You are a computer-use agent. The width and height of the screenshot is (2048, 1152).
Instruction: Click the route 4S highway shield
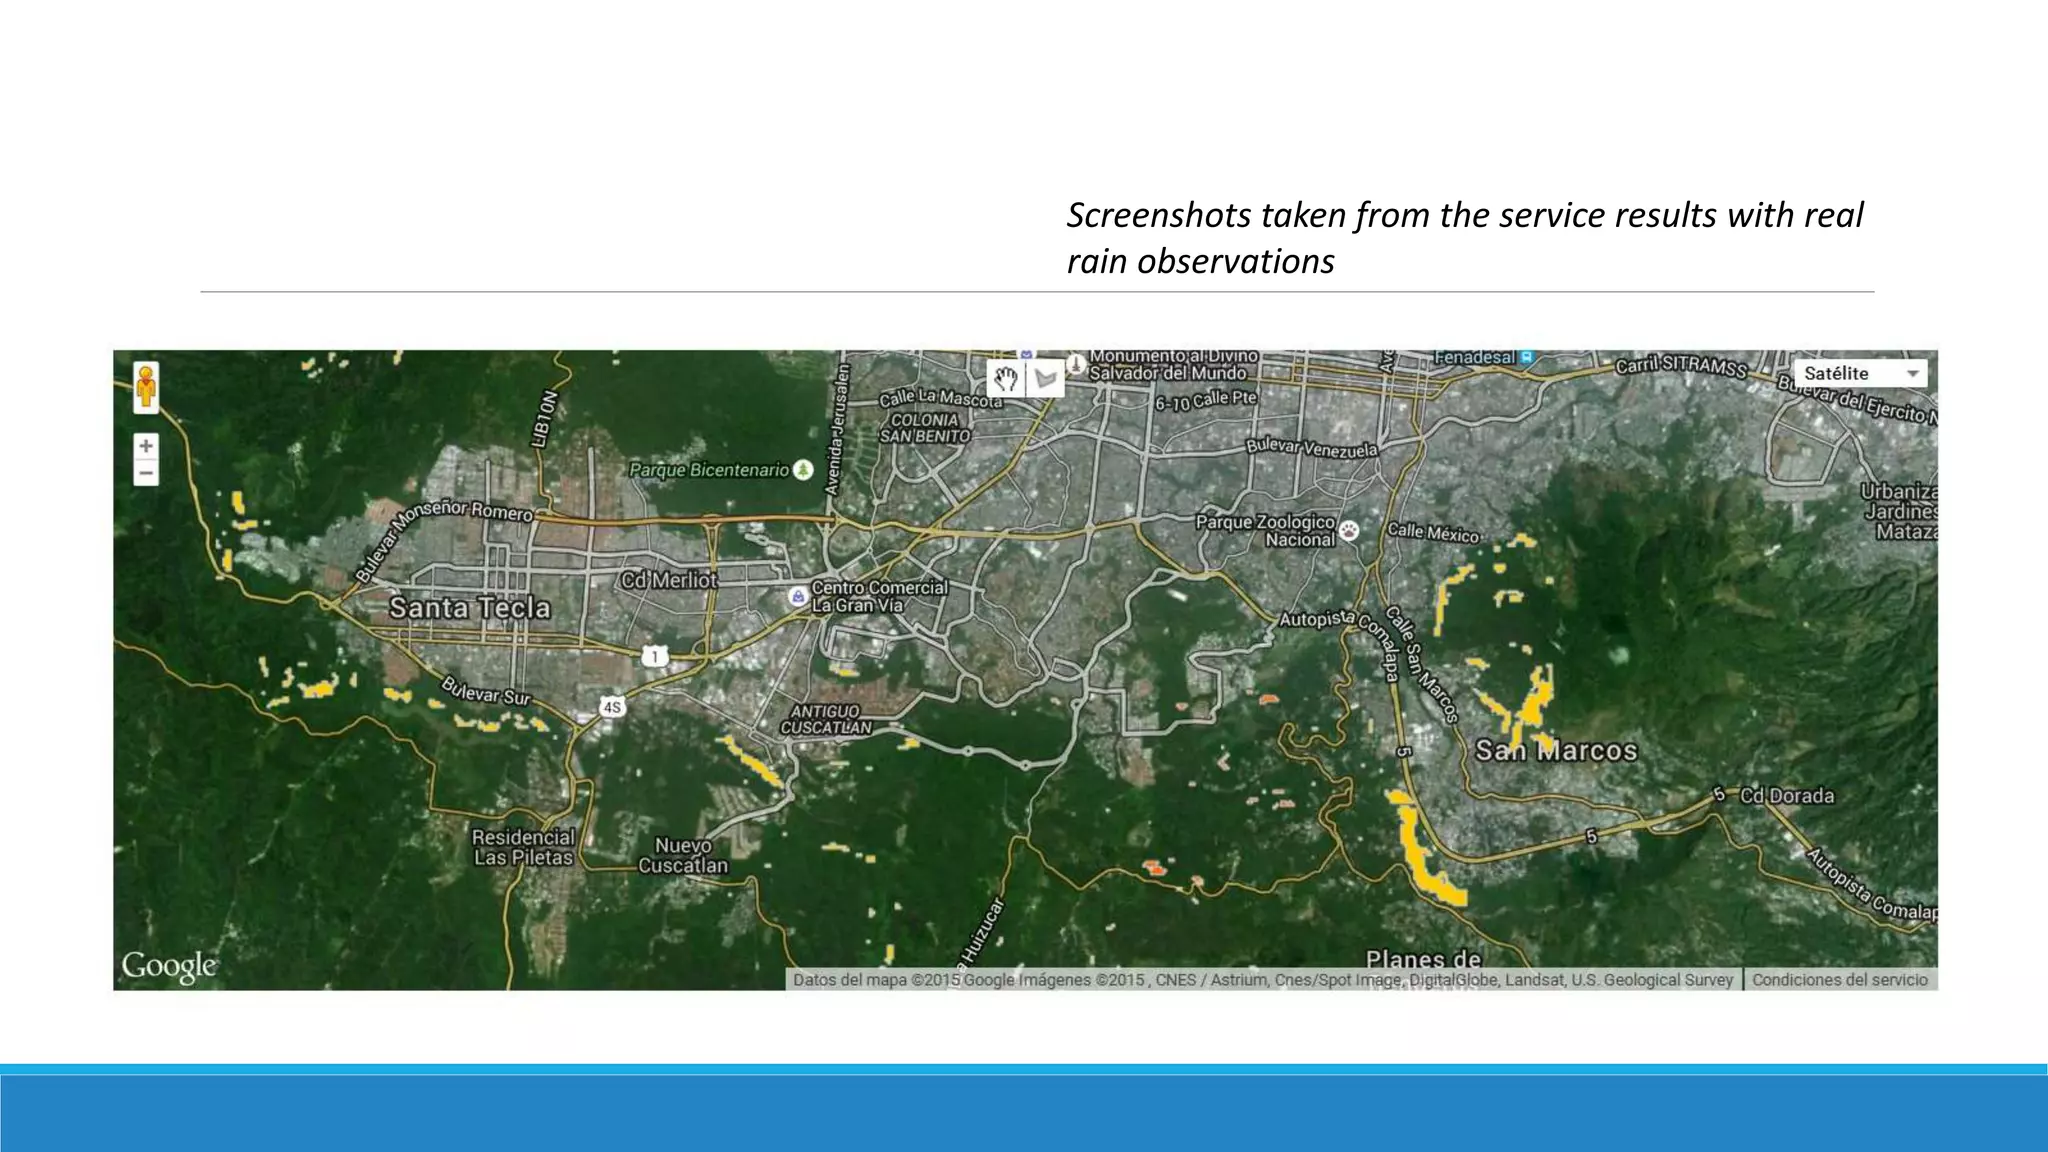point(612,707)
